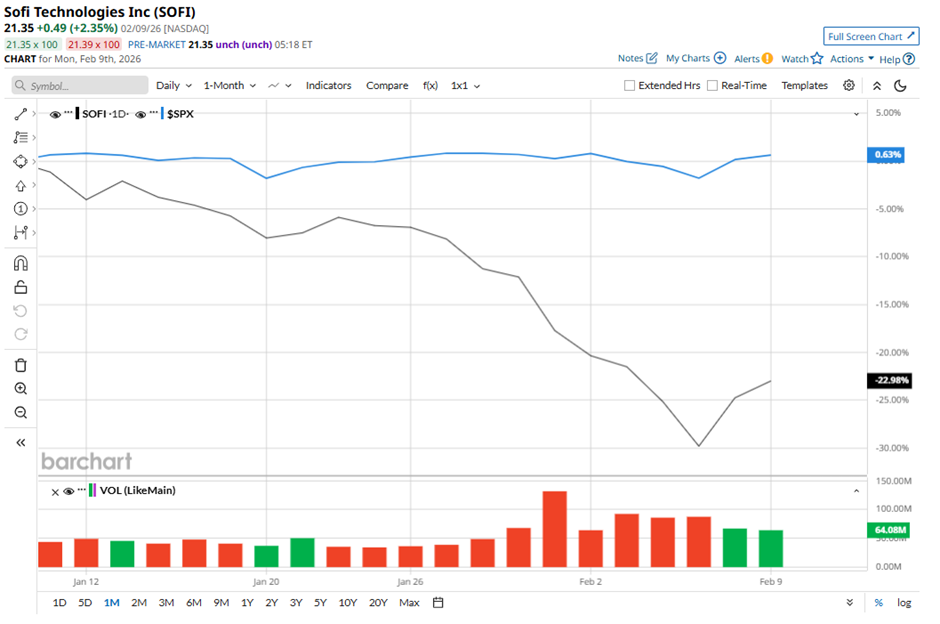Open SOFI series options three-dots
This screenshot has height=624, width=940.
(x=68, y=112)
